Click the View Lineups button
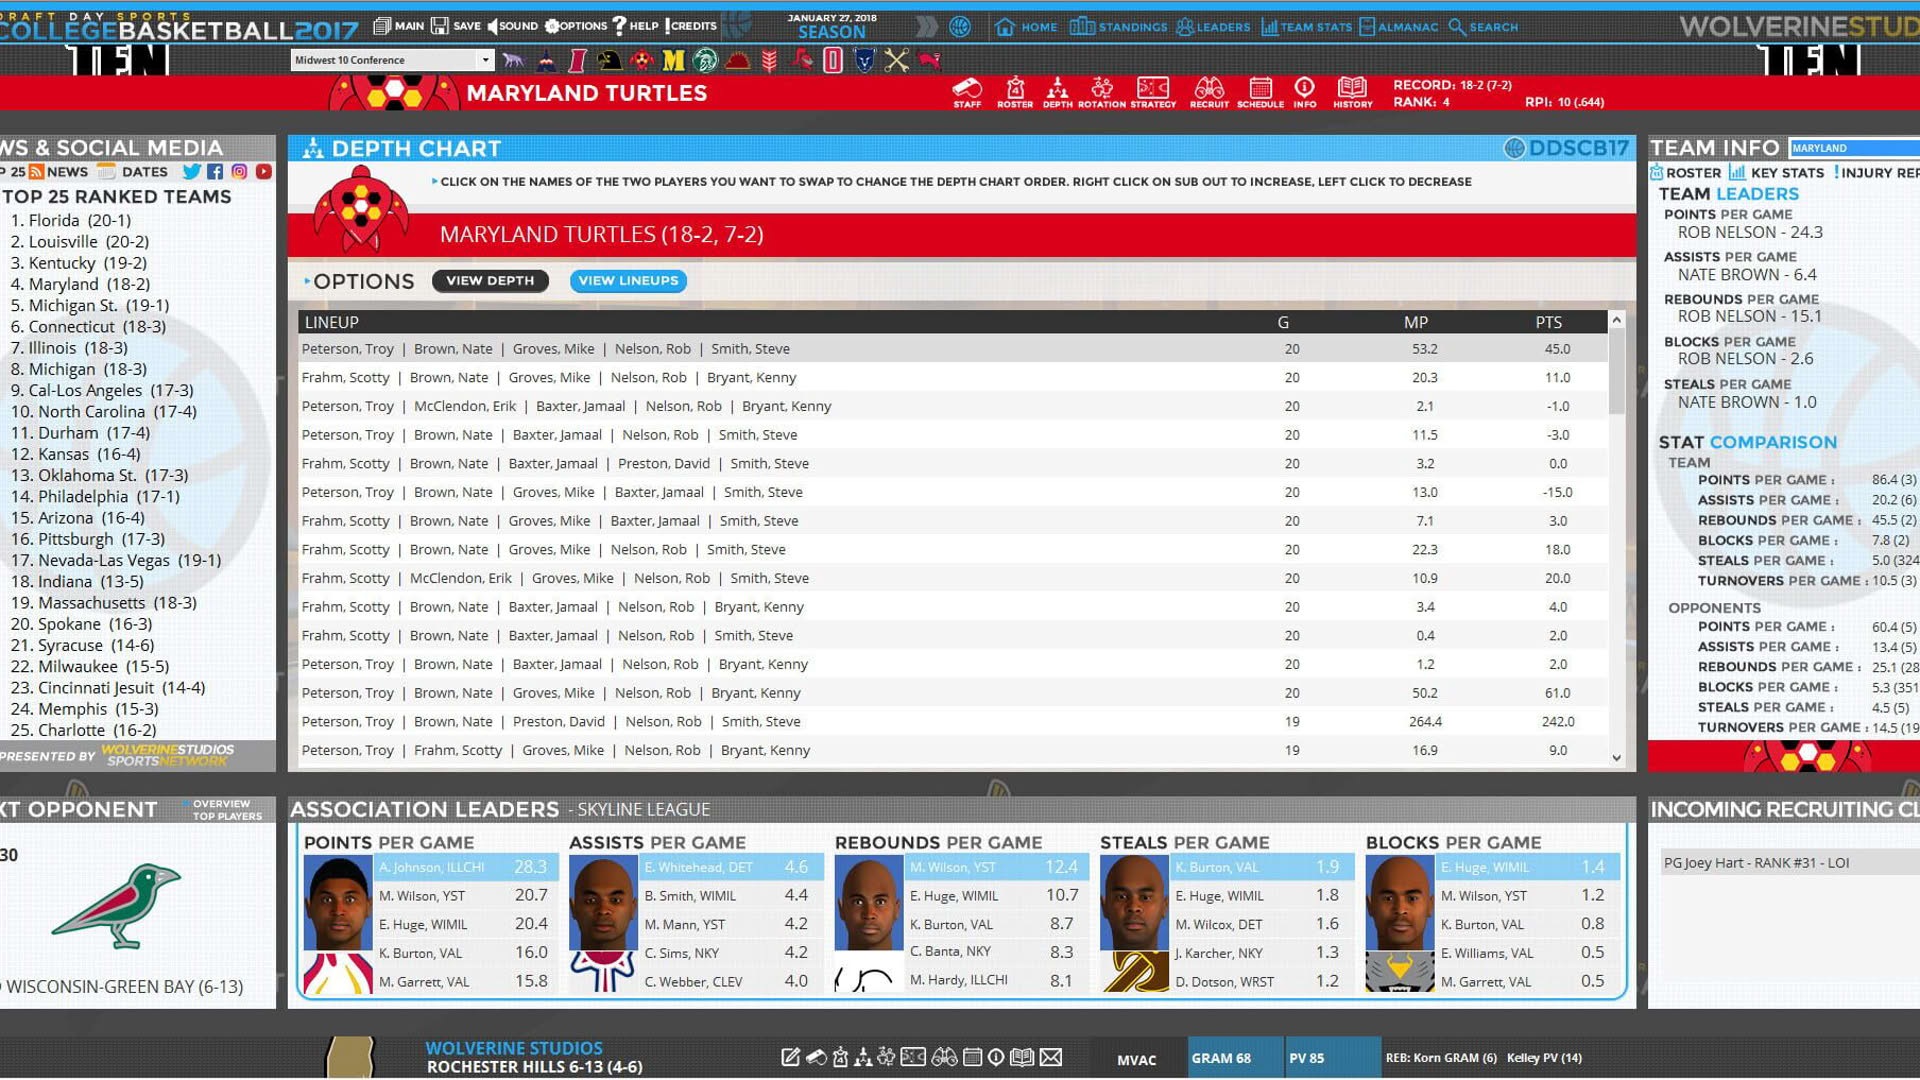Viewport: 1920px width, 1080px height. (628, 281)
